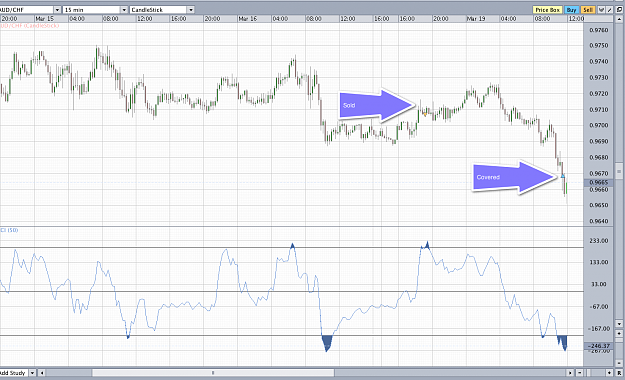Click the zoom out minus button at bottom
Image resolution: width=625 pixels, height=380 pixels.
580,373
